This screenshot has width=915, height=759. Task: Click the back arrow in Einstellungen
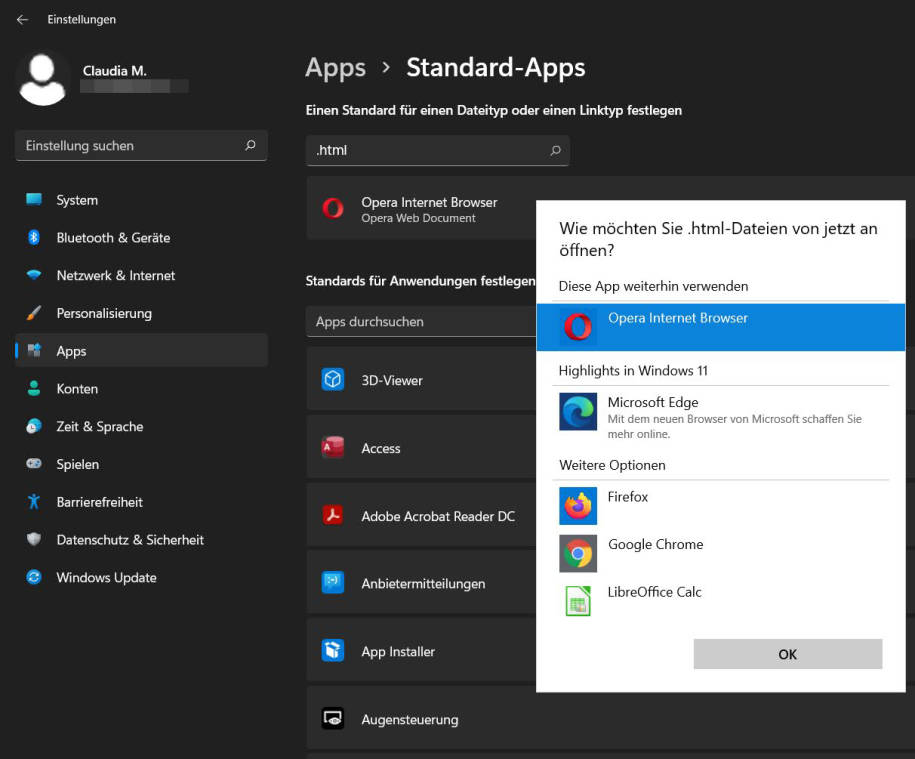pyautogui.click(x=21, y=19)
